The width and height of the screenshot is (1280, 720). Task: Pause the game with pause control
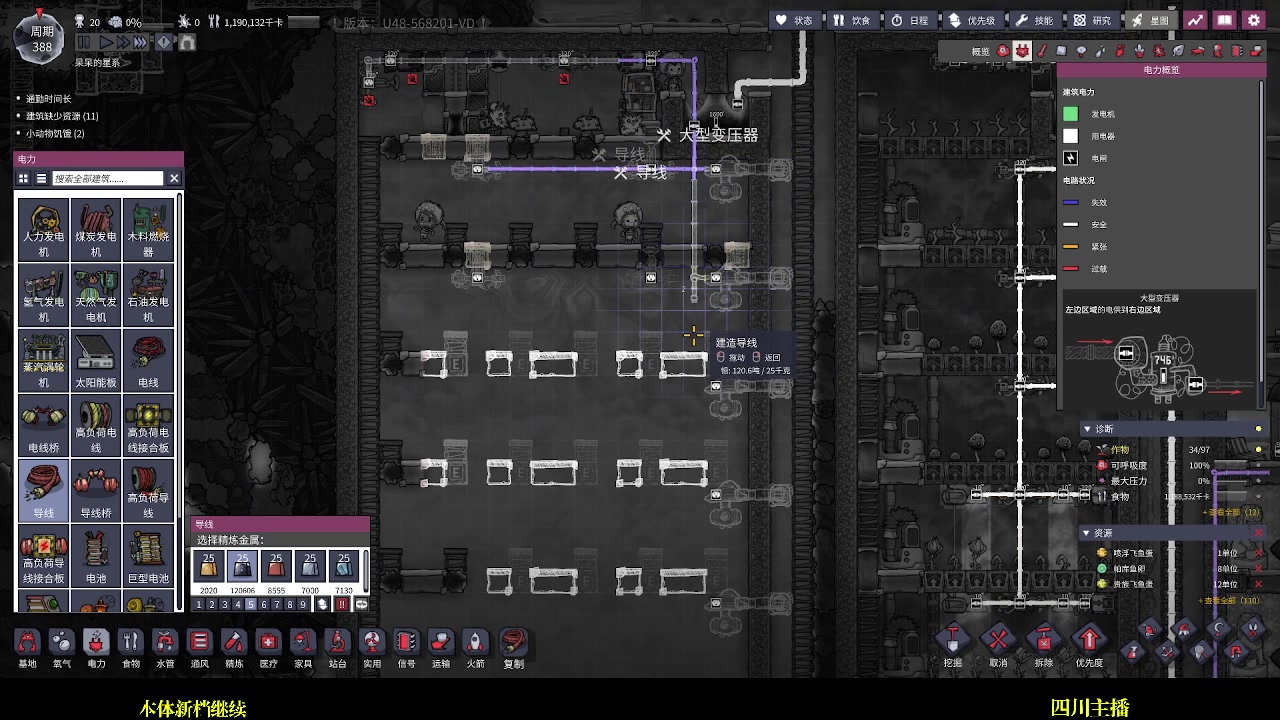(84, 42)
